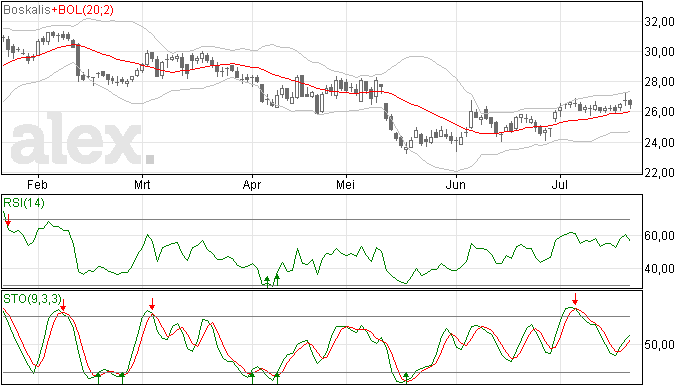Click the 32,00 price axis value
690x387 pixels.
point(659,22)
